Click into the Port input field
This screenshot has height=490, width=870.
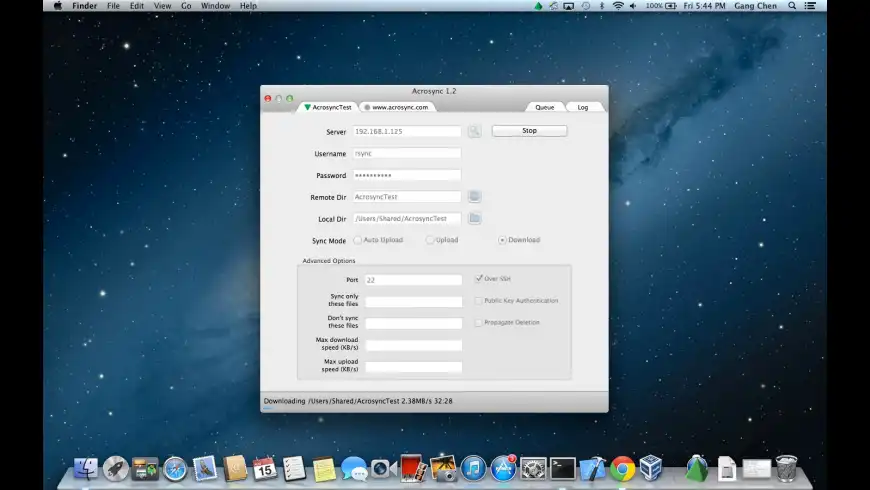(x=413, y=280)
